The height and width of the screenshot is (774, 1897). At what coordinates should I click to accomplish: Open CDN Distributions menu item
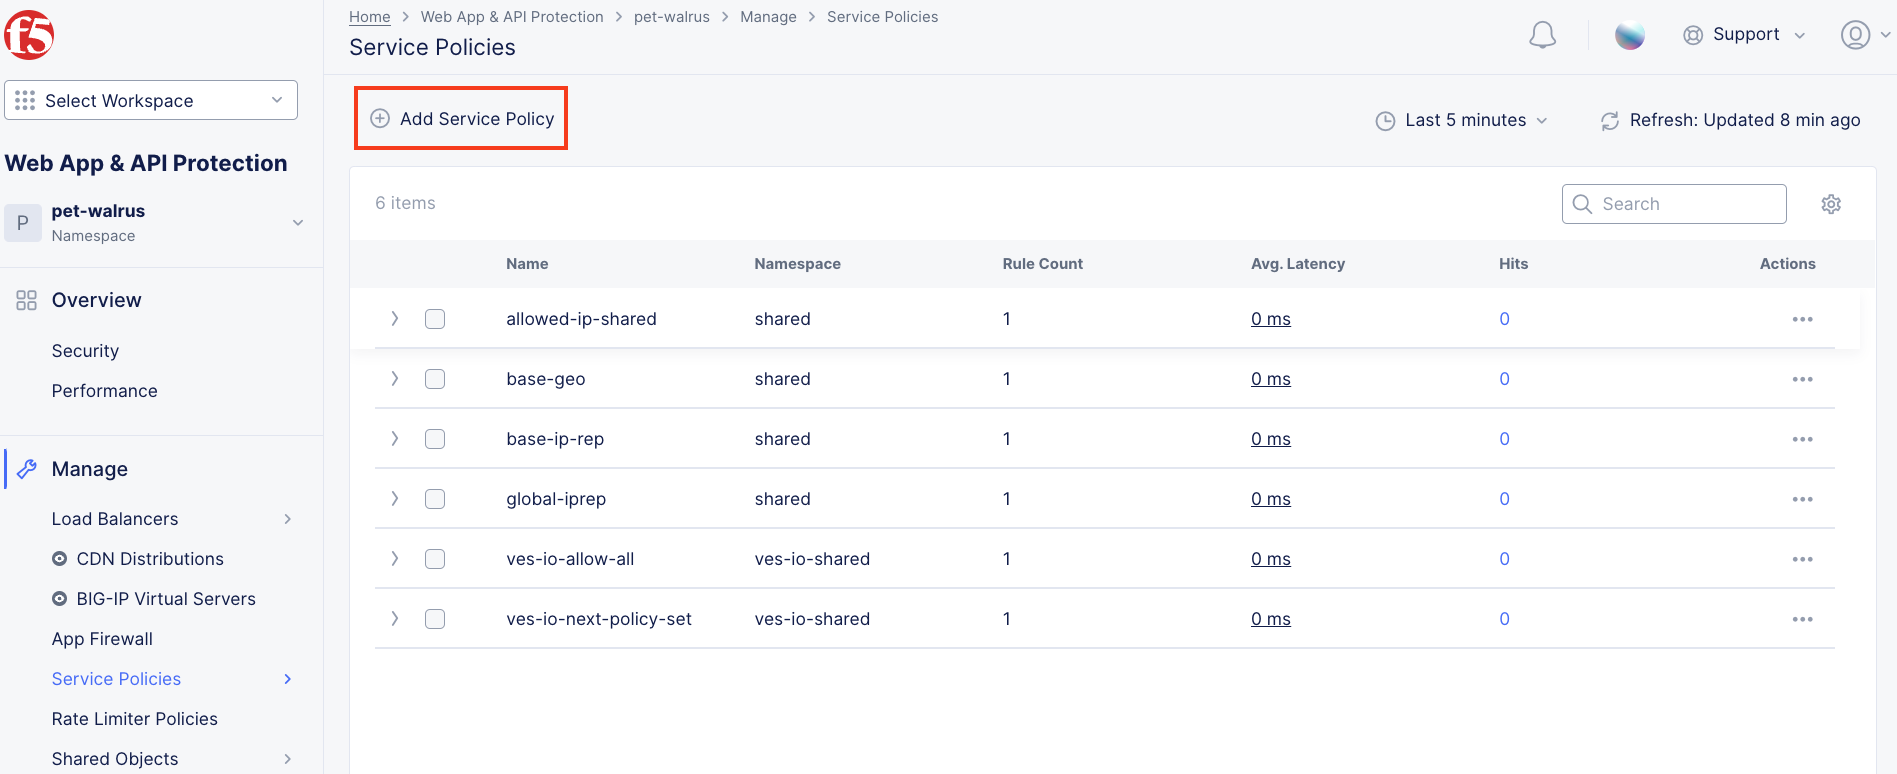point(150,559)
